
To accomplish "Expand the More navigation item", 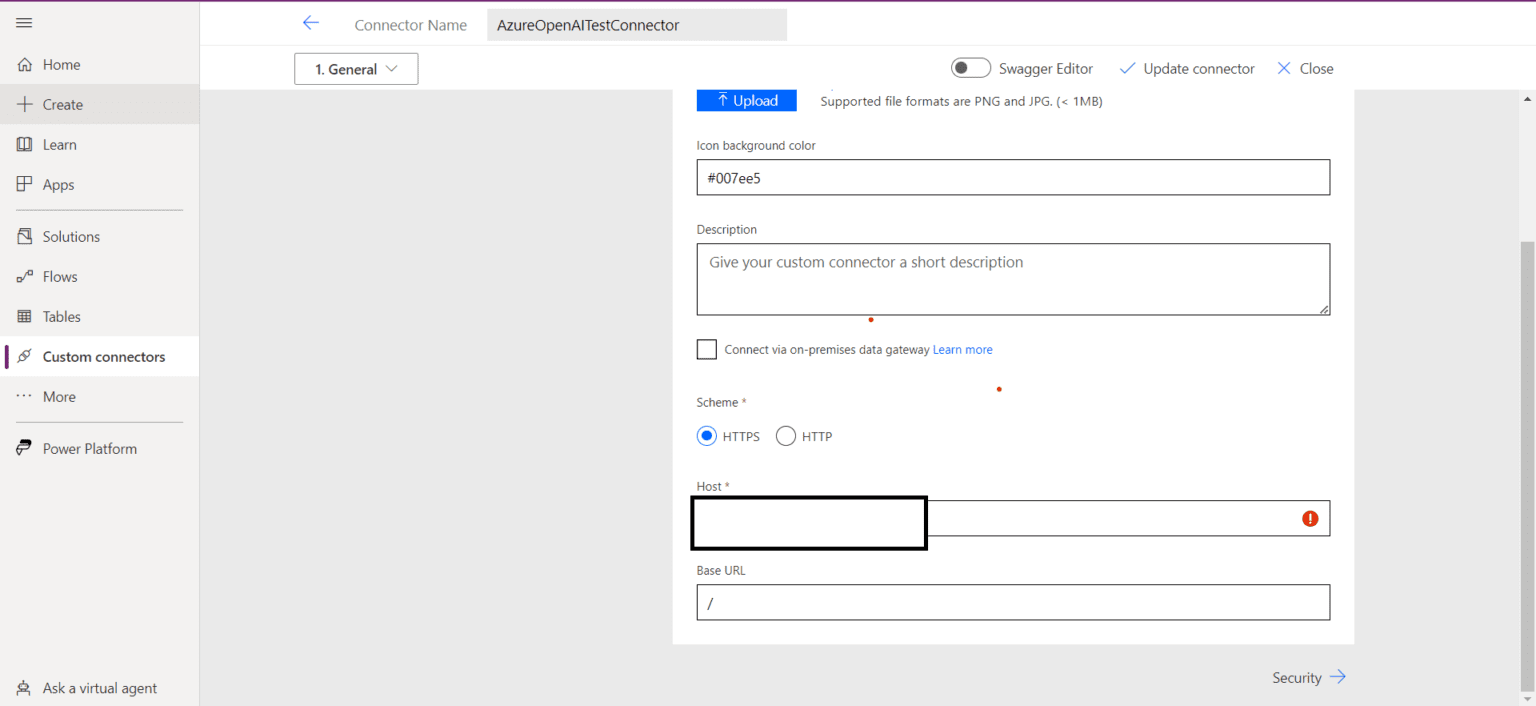I will pos(59,396).
